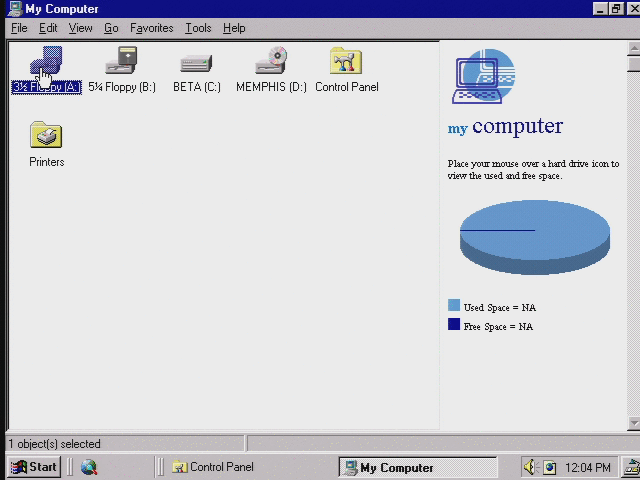Click the scroll down arrow
Screen dimensions: 640x480
(633, 423)
